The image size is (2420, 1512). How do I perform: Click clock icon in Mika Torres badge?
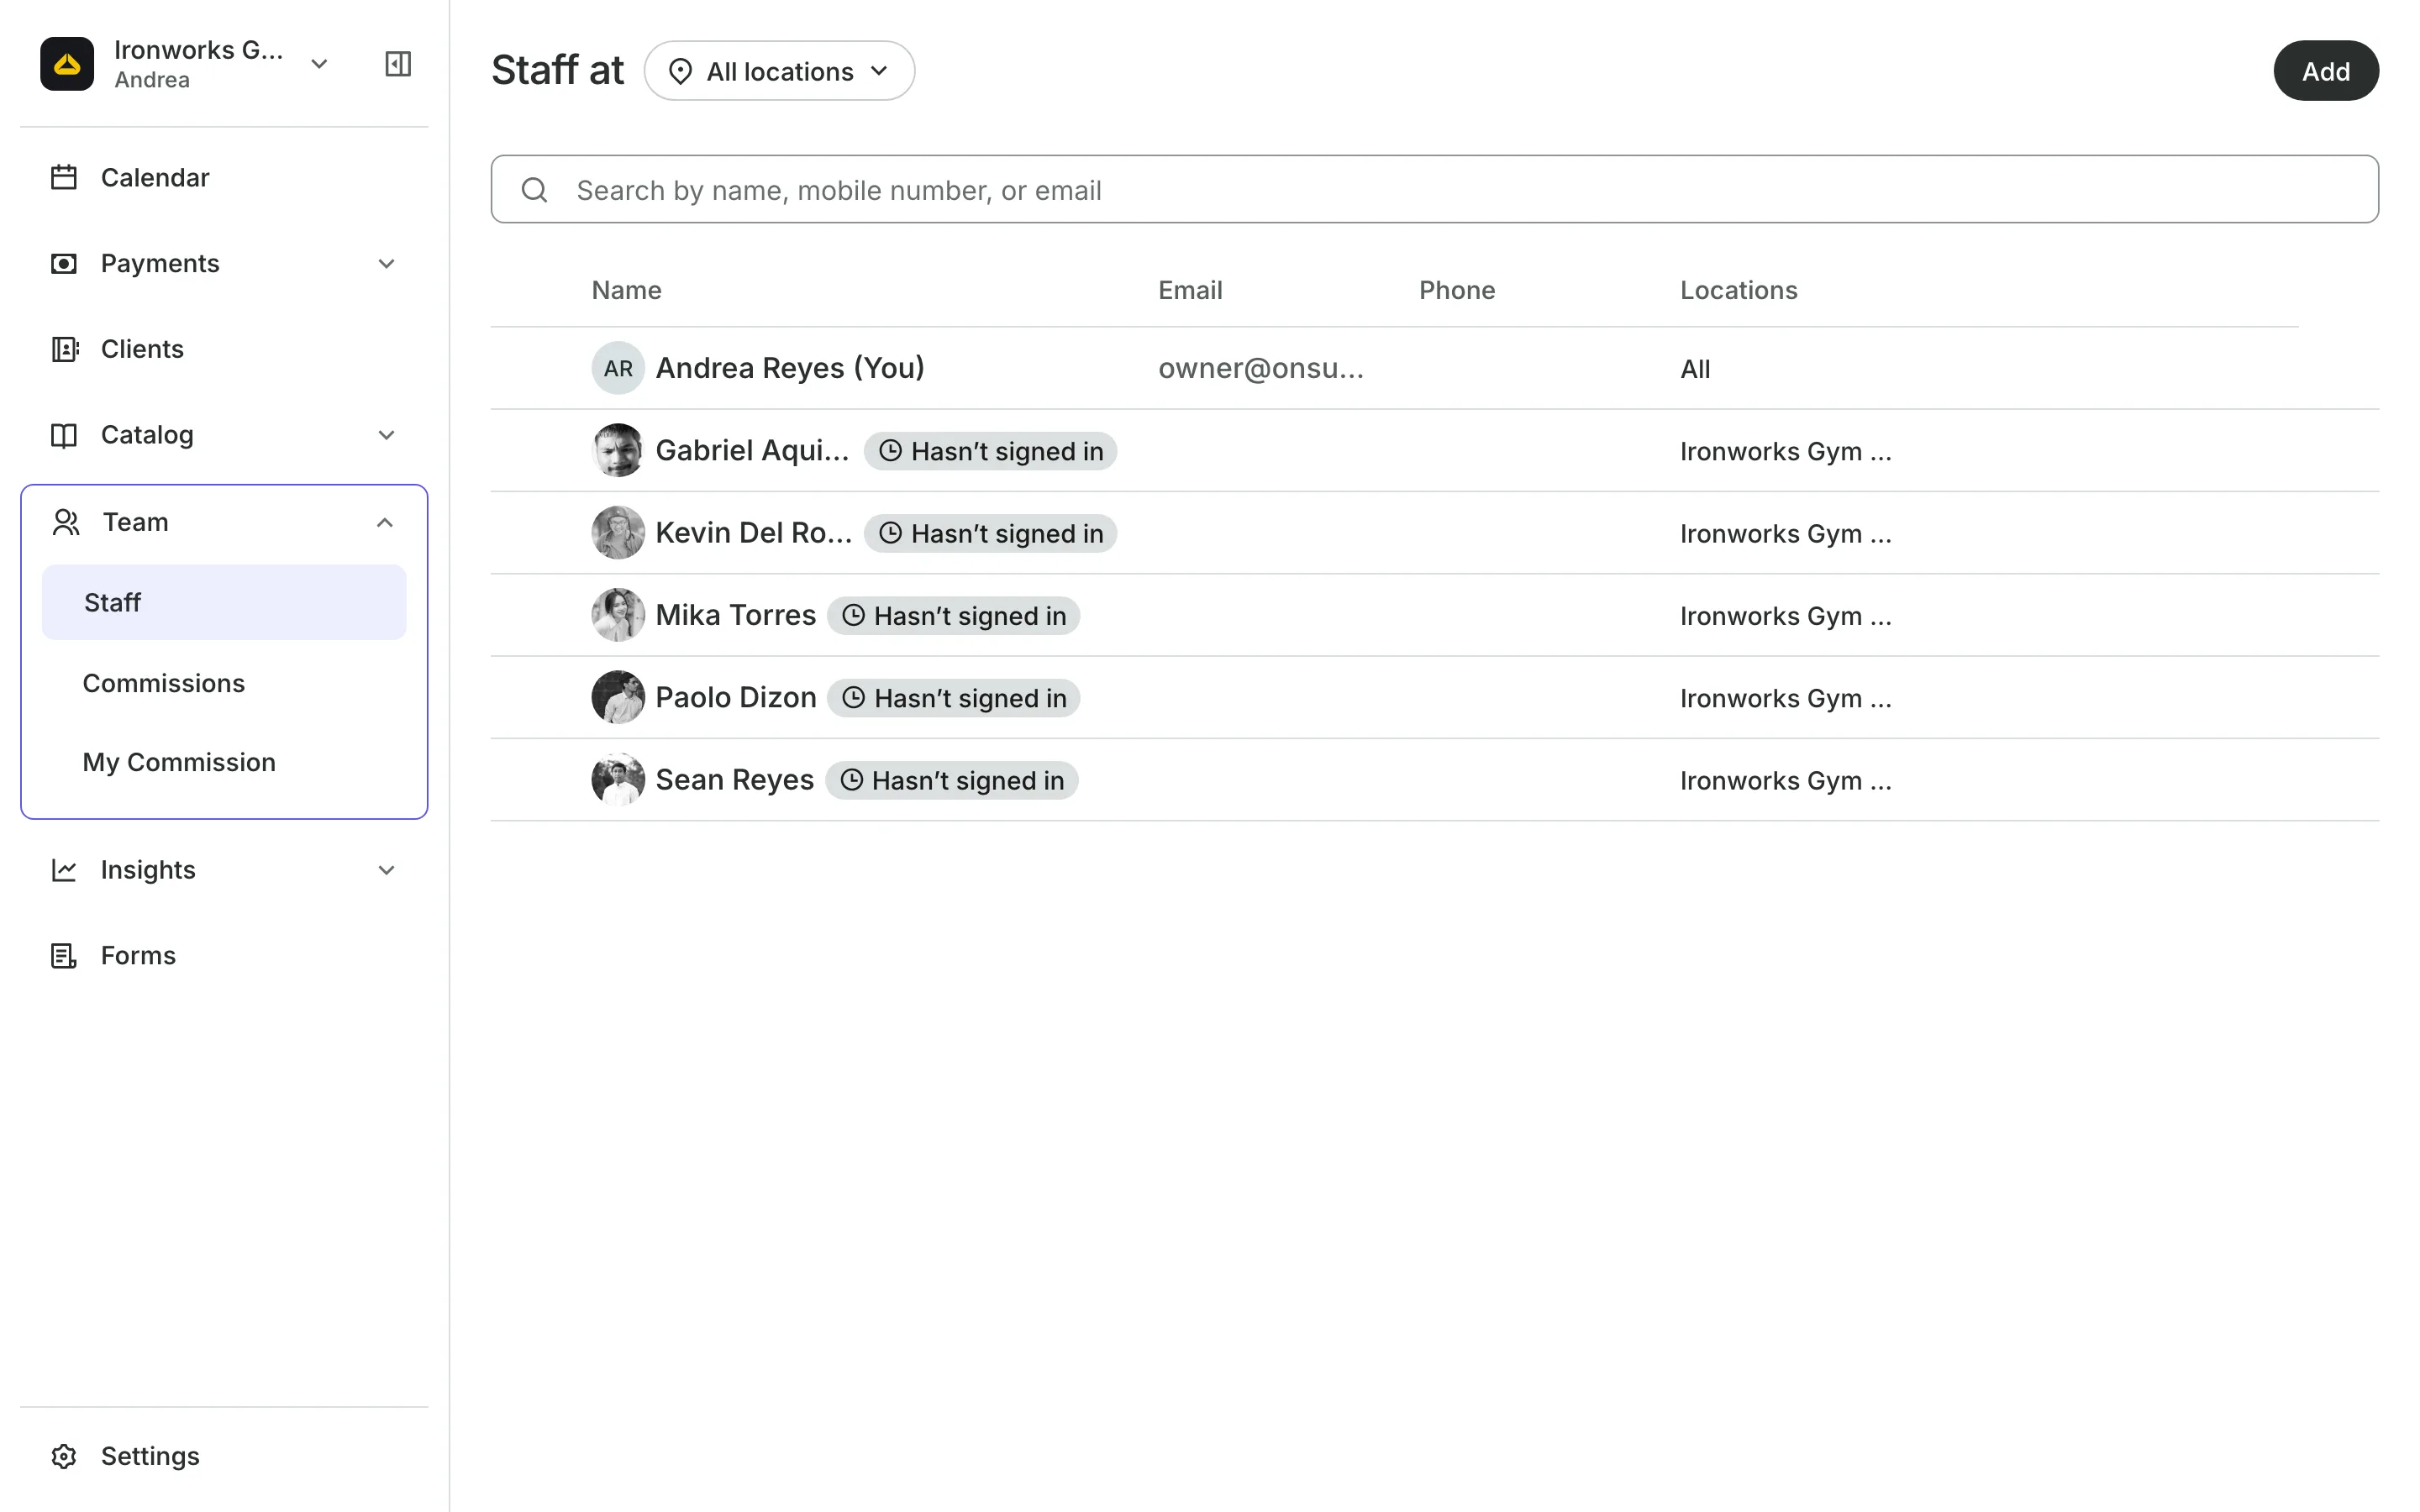click(x=853, y=615)
